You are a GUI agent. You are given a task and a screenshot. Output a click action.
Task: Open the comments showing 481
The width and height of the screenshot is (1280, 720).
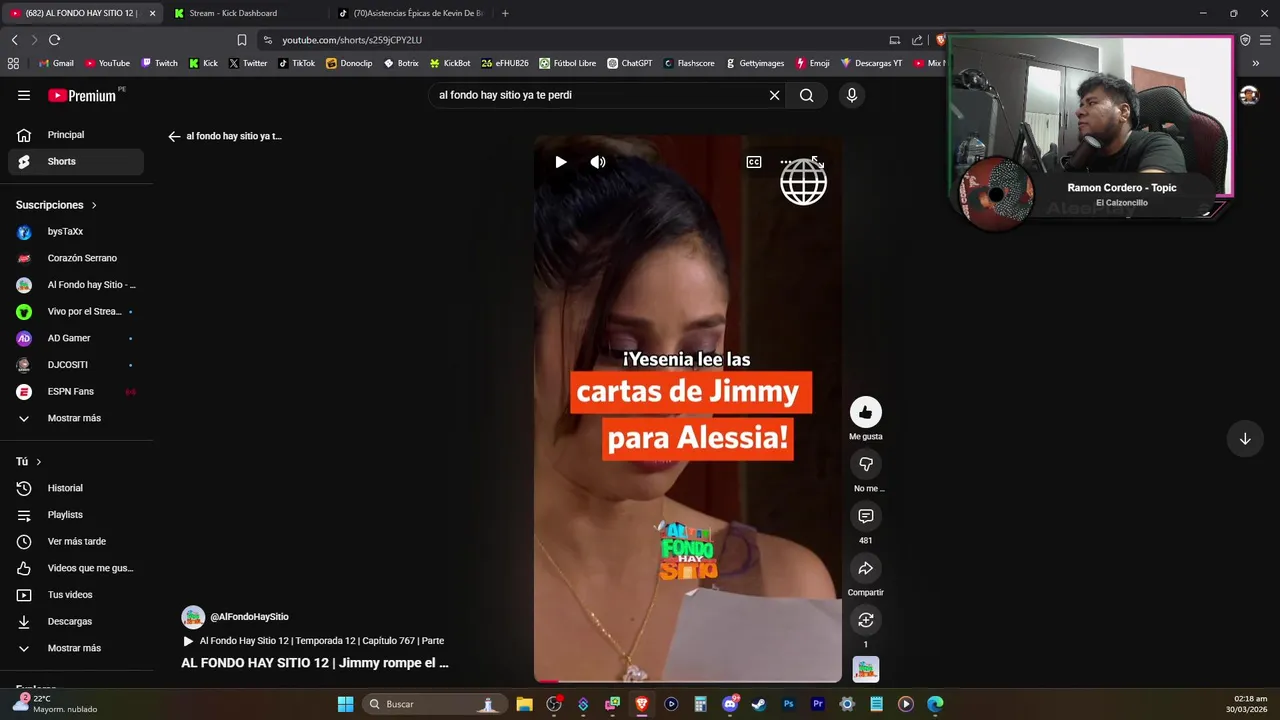866,516
